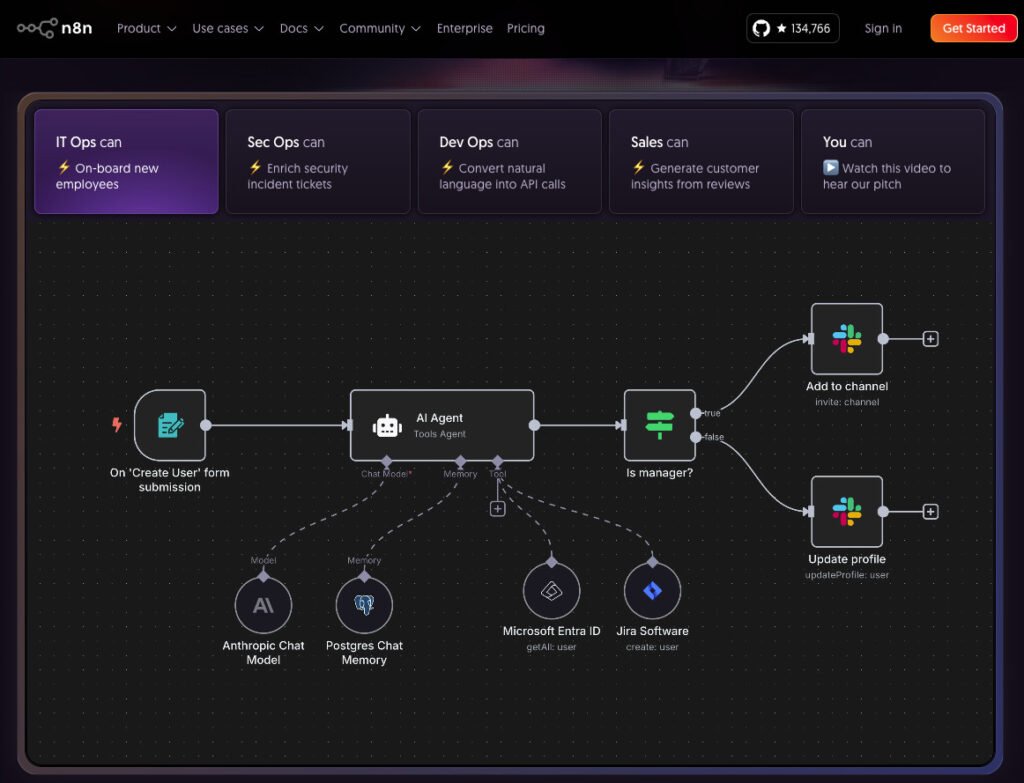Open the Community dropdown menu
The image size is (1024, 783).
(379, 28)
